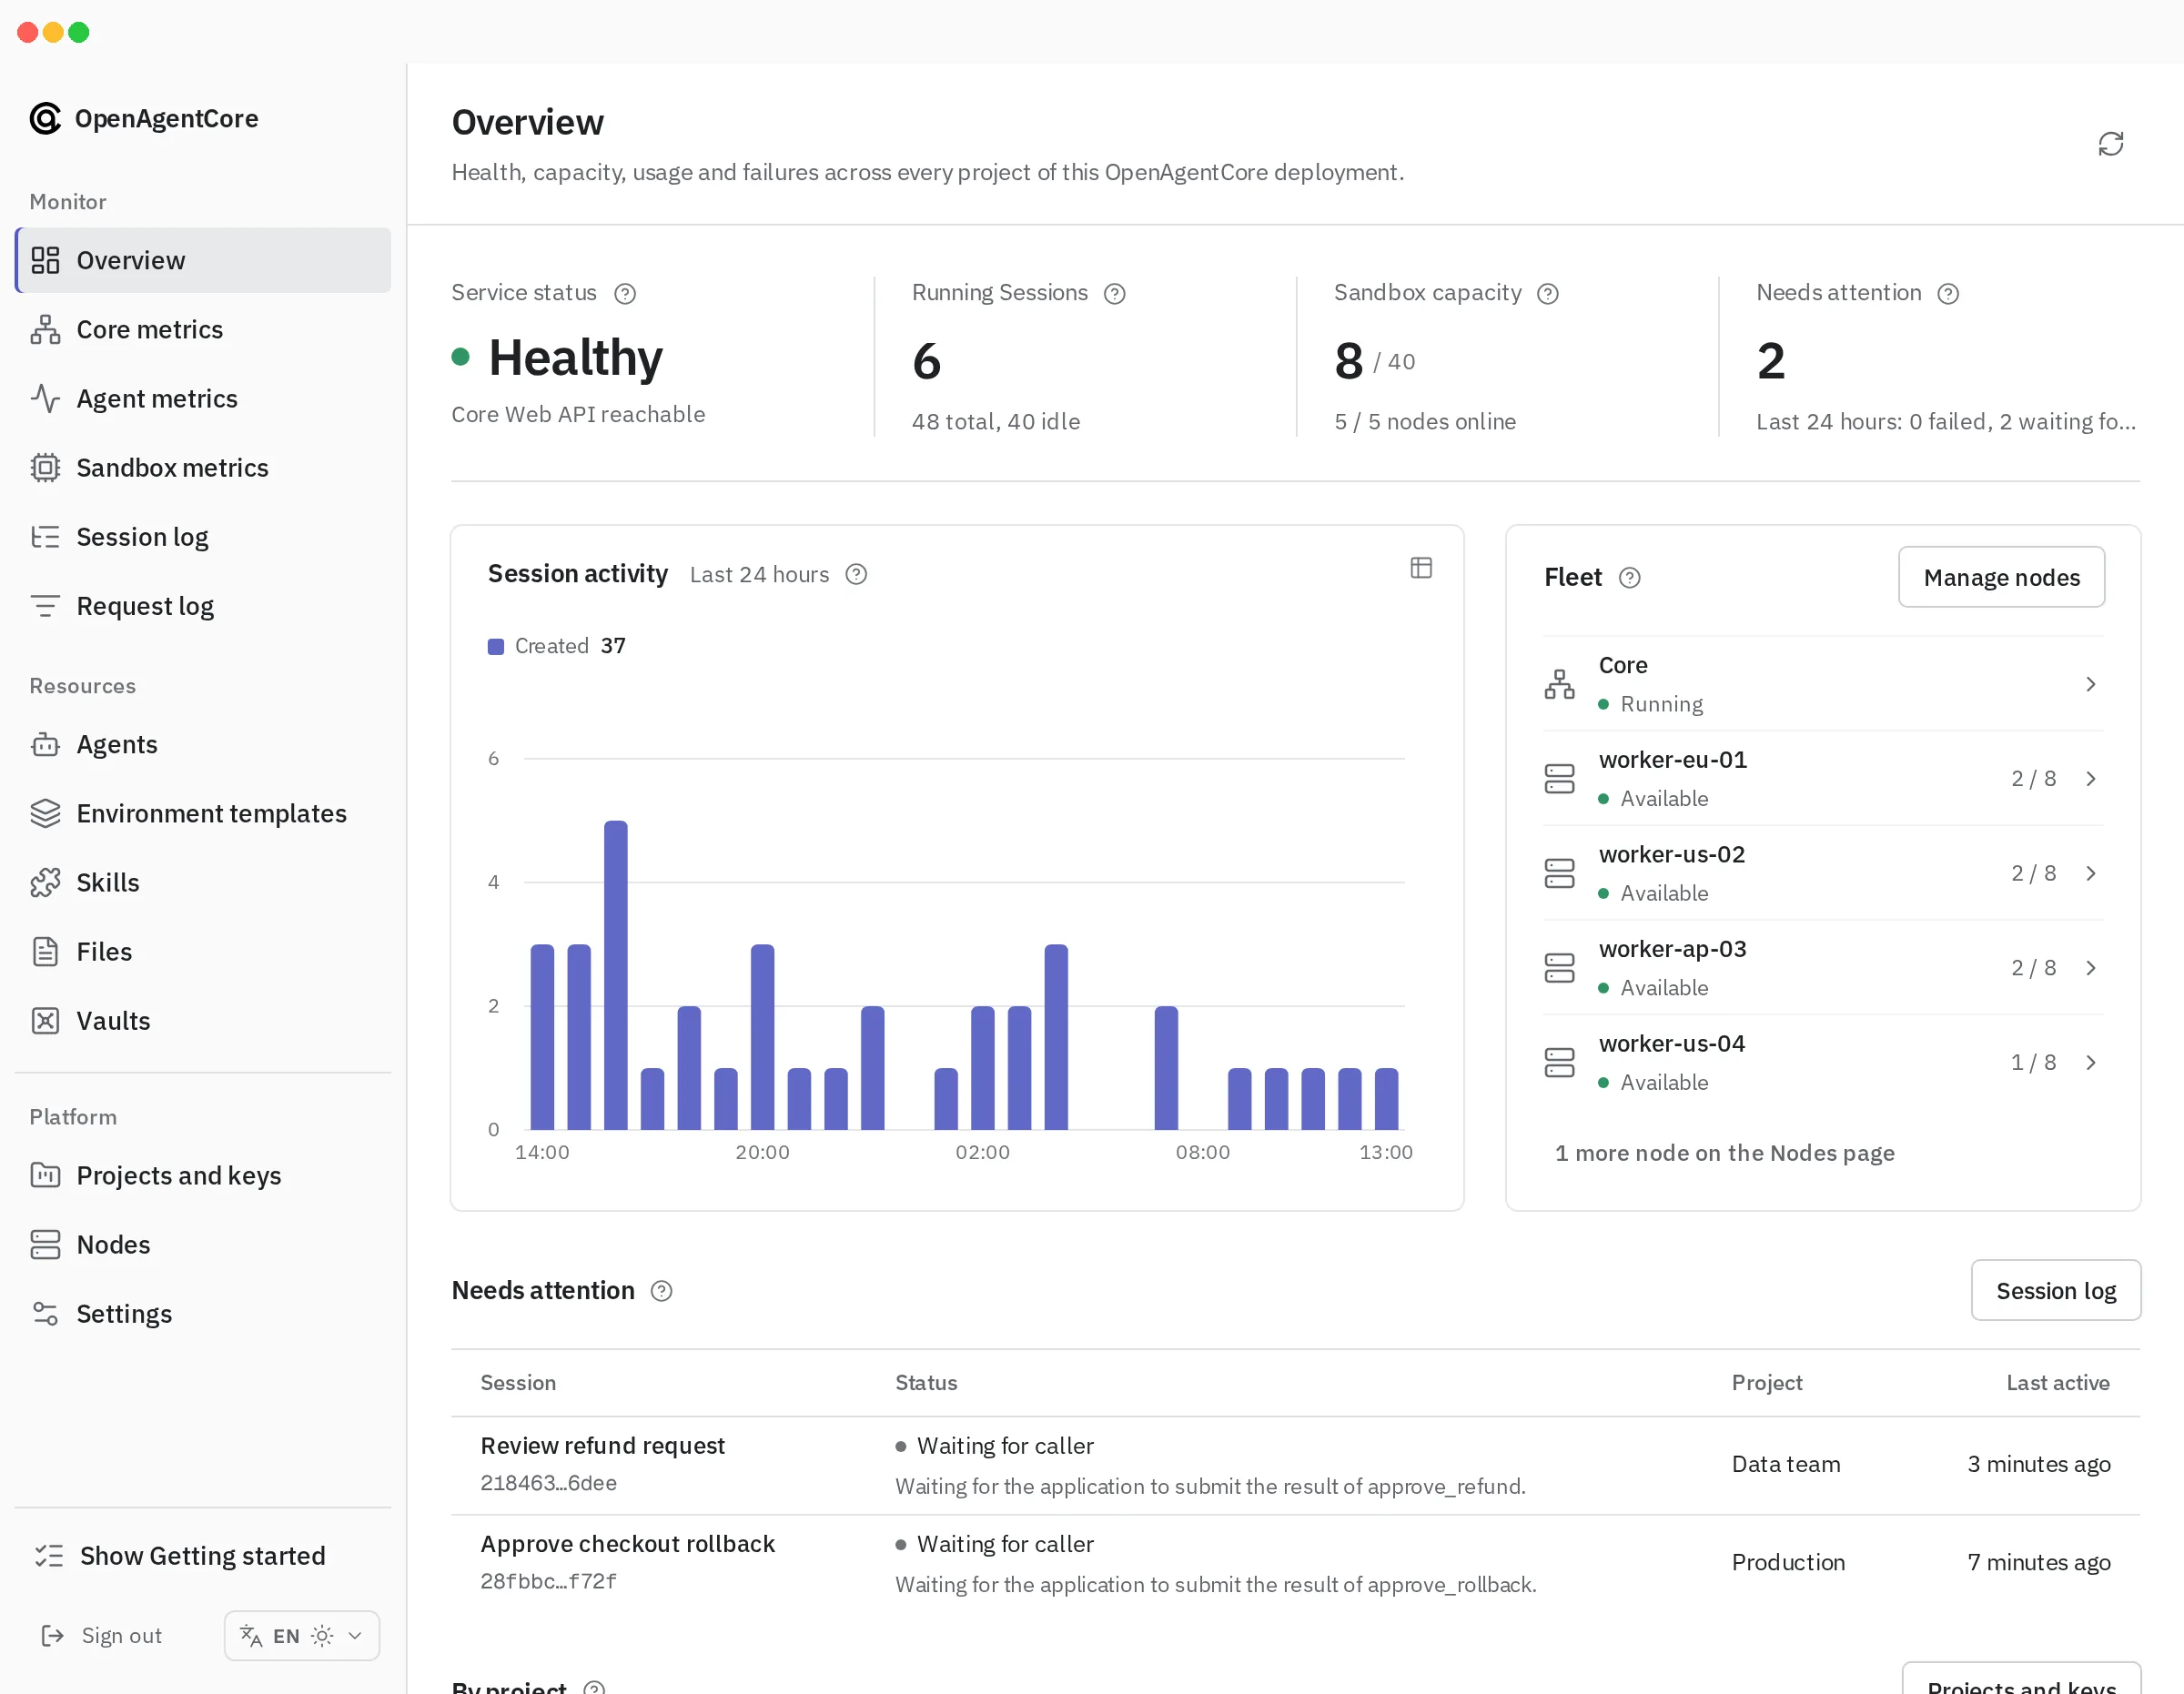The width and height of the screenshot is (2184, 1694).
Task: Click the worker-ap-03 server icon
Action: (1559, 967)
